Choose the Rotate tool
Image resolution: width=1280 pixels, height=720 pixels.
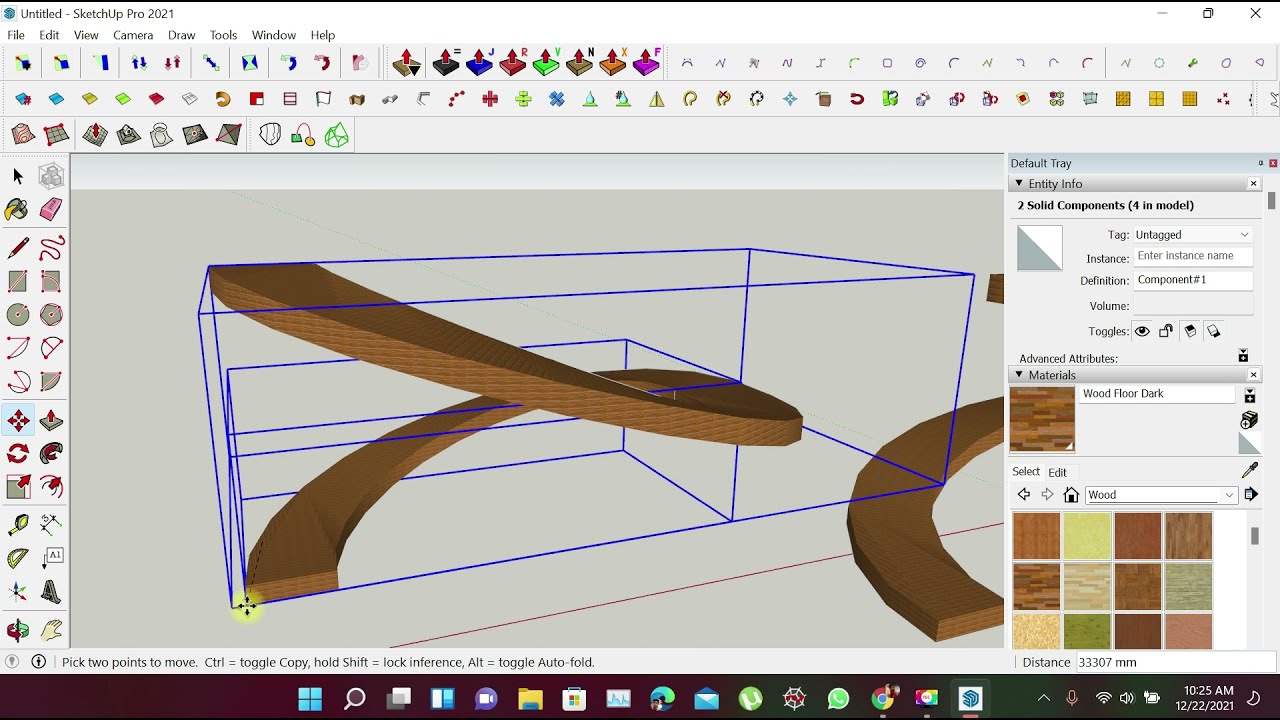18,454
